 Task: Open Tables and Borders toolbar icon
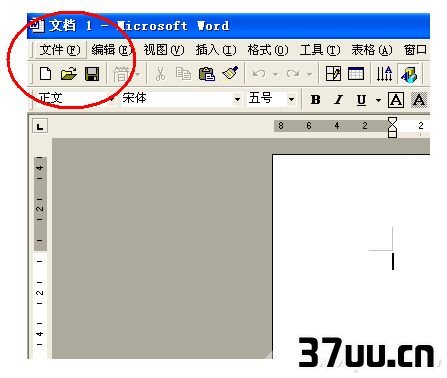point(333,74)
